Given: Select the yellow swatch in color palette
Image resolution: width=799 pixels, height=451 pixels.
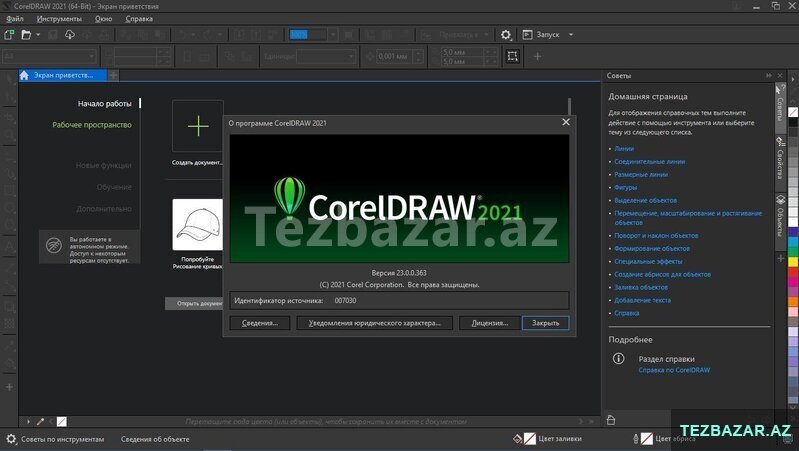Looking at the screenshot, I should (x=793, y=262).
